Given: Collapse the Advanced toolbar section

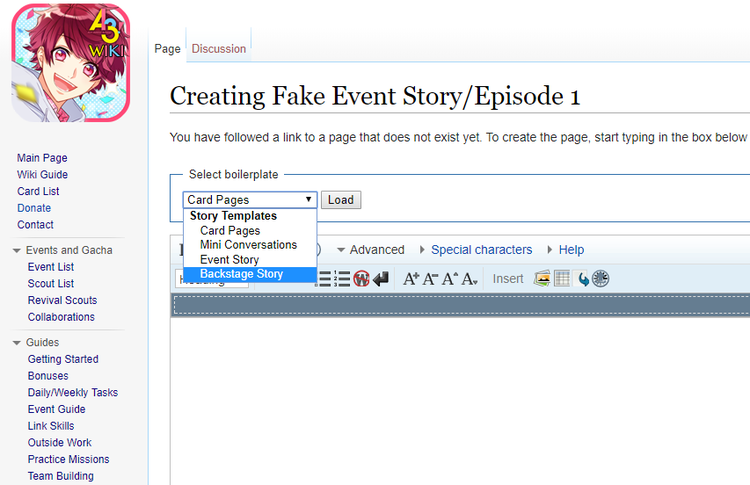Looking at the screenshot, I should 370,250.
